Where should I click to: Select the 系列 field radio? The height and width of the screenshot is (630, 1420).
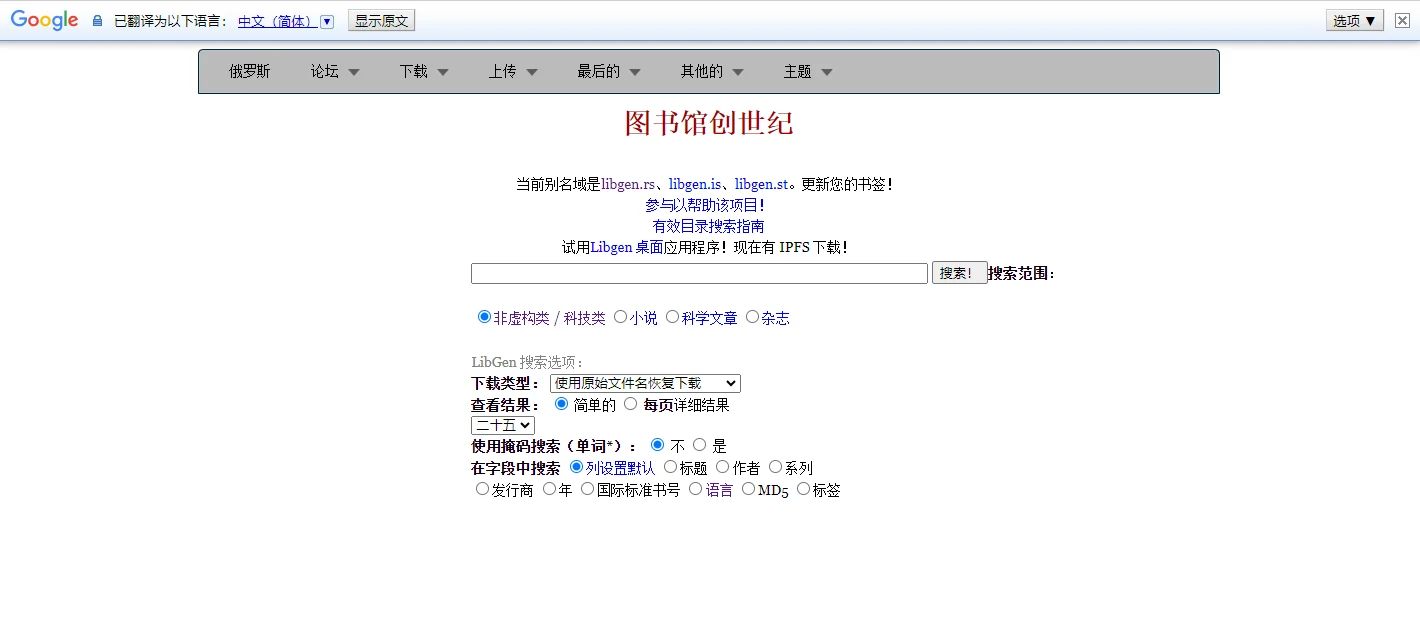point(775,467)
